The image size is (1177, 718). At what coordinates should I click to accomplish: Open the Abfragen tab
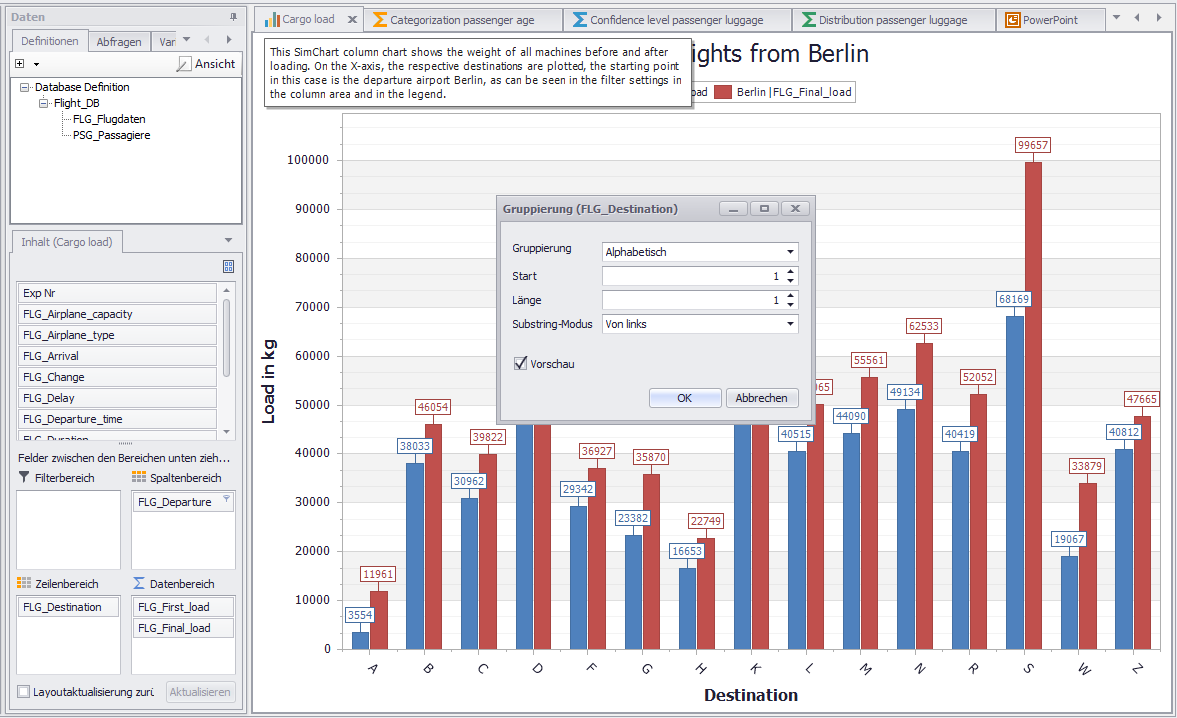(119, 42)
